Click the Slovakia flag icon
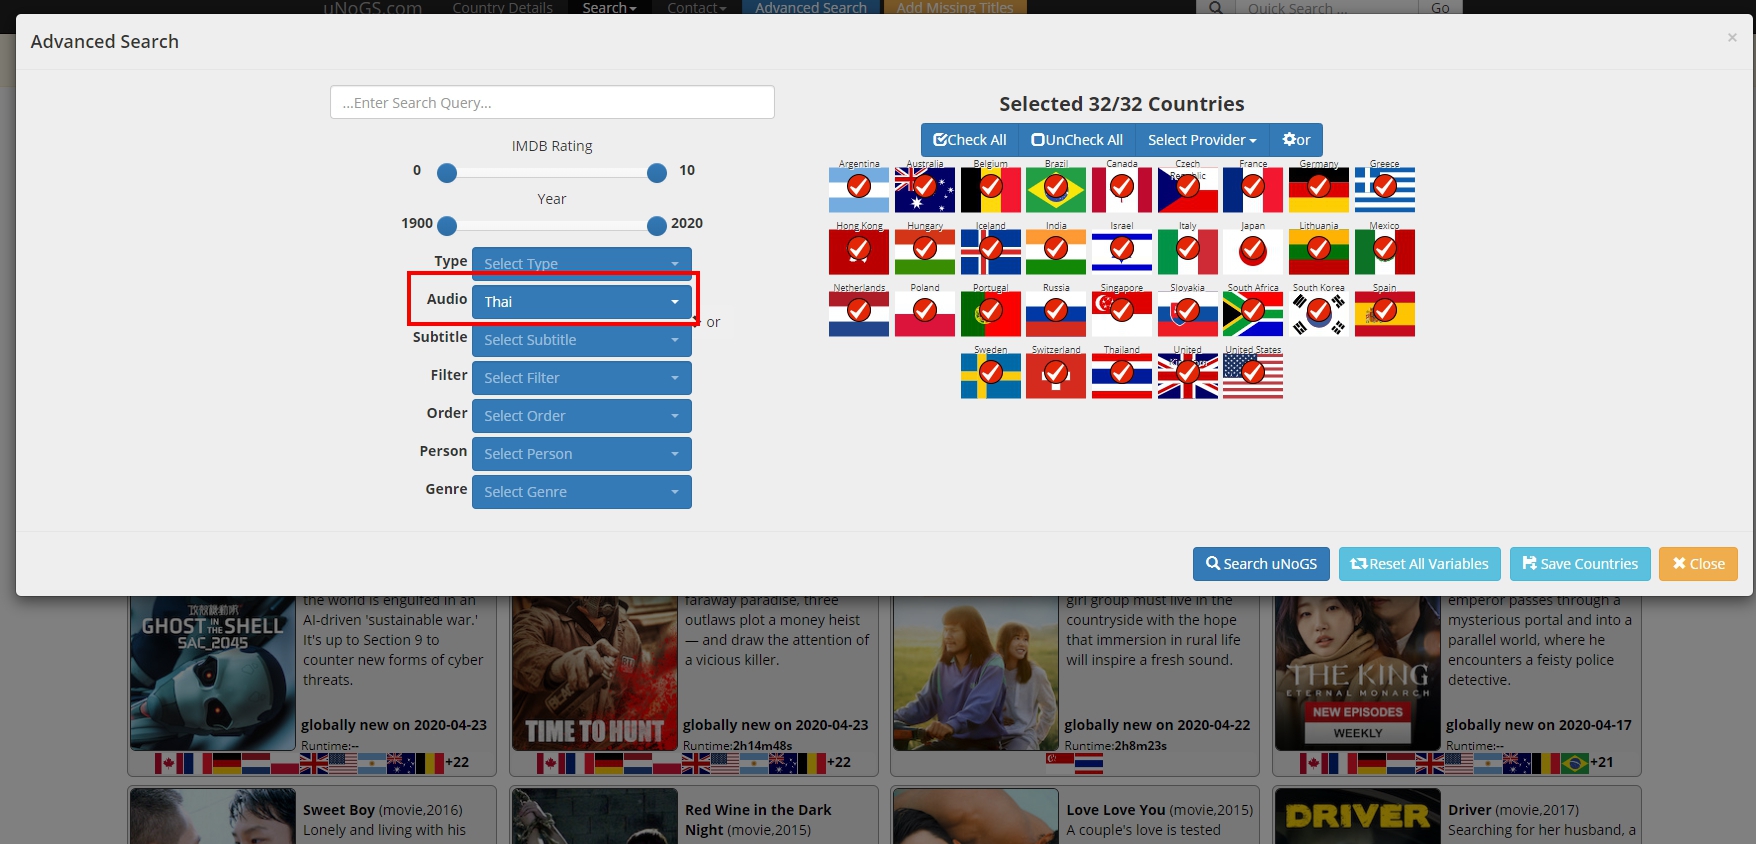 click(x=1188, y=313)
